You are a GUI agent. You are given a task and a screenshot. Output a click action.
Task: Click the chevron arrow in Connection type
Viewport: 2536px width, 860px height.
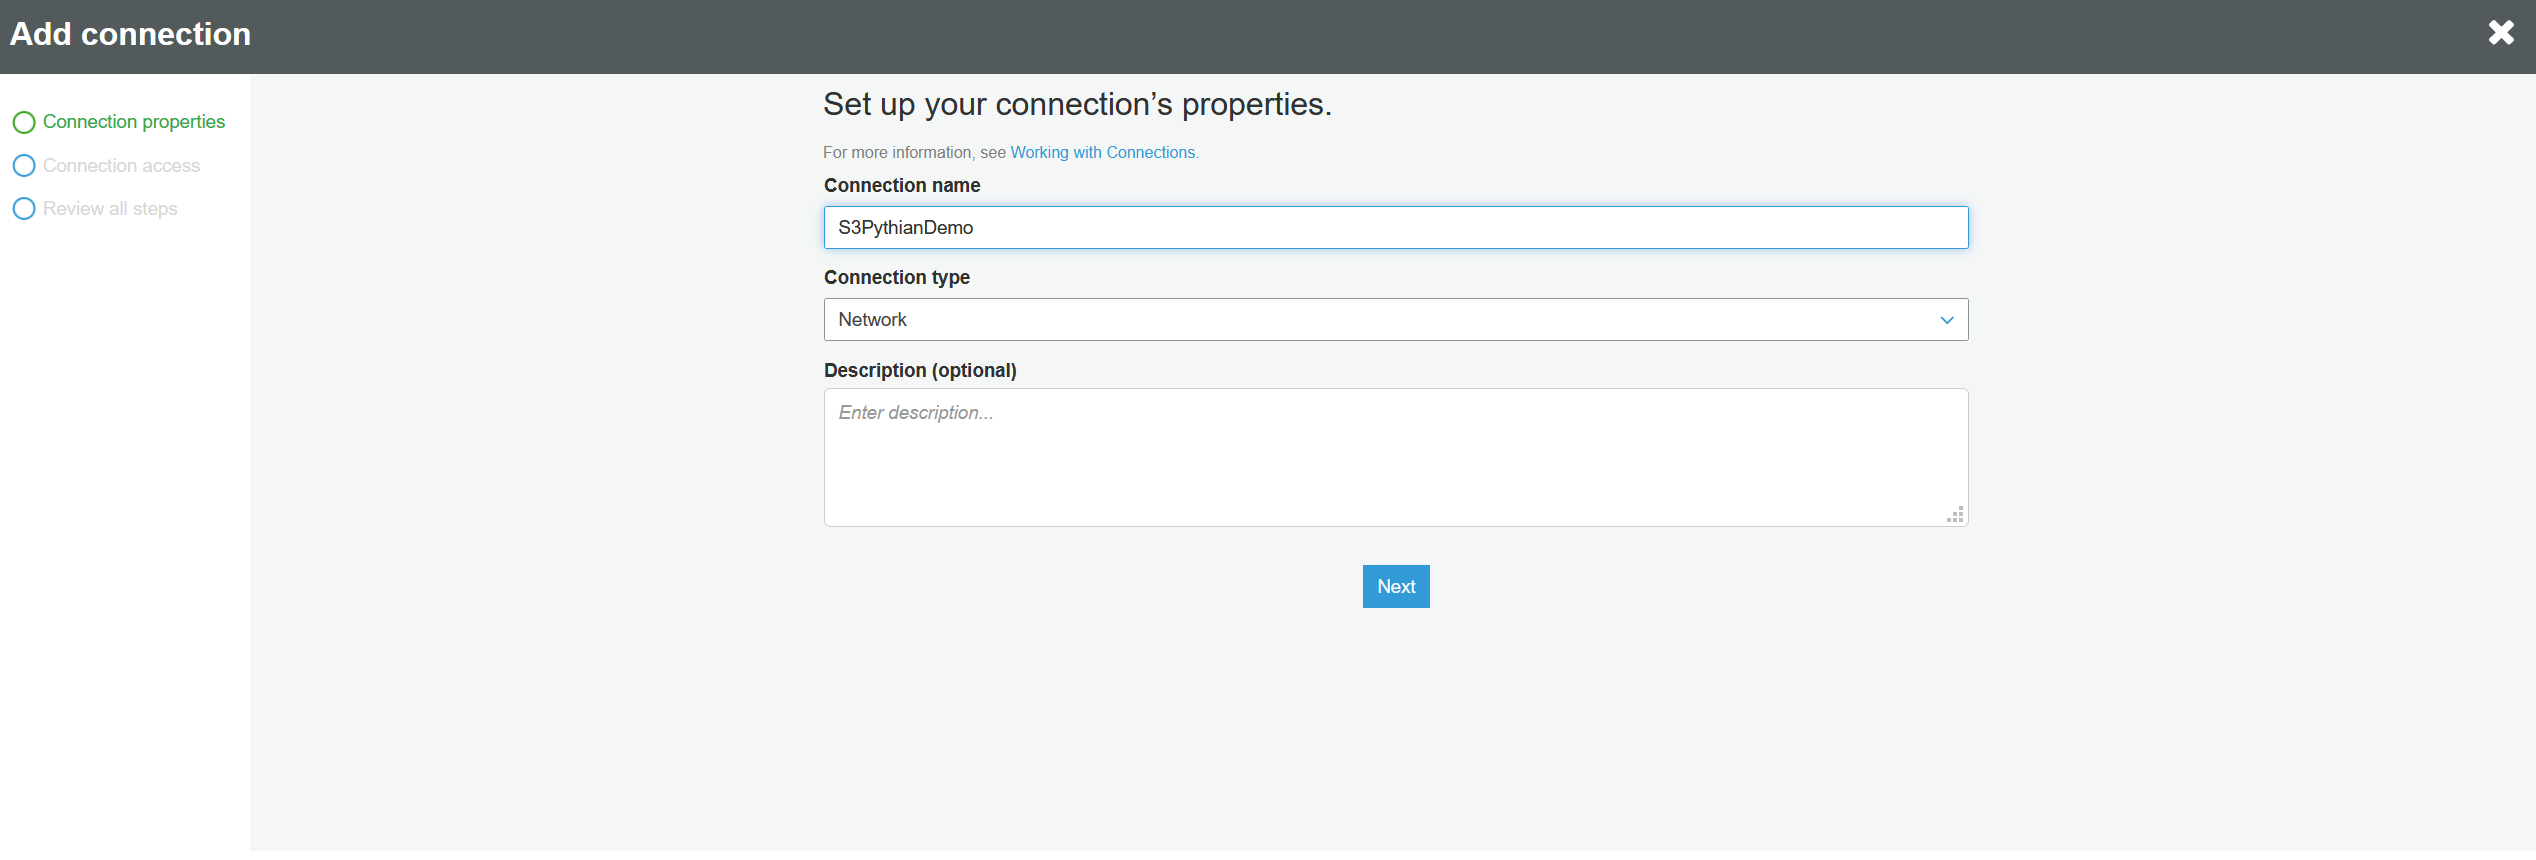pos(1946,320)
